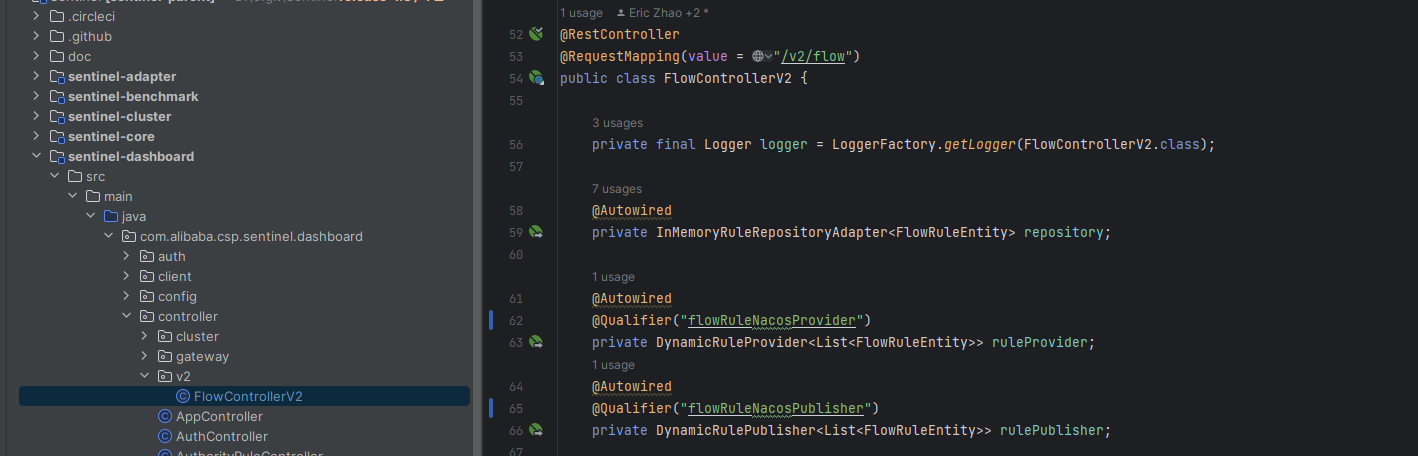Click the sentinel-benchmark module folder icon
1418x456 pixels.
[x=57, y=96]
